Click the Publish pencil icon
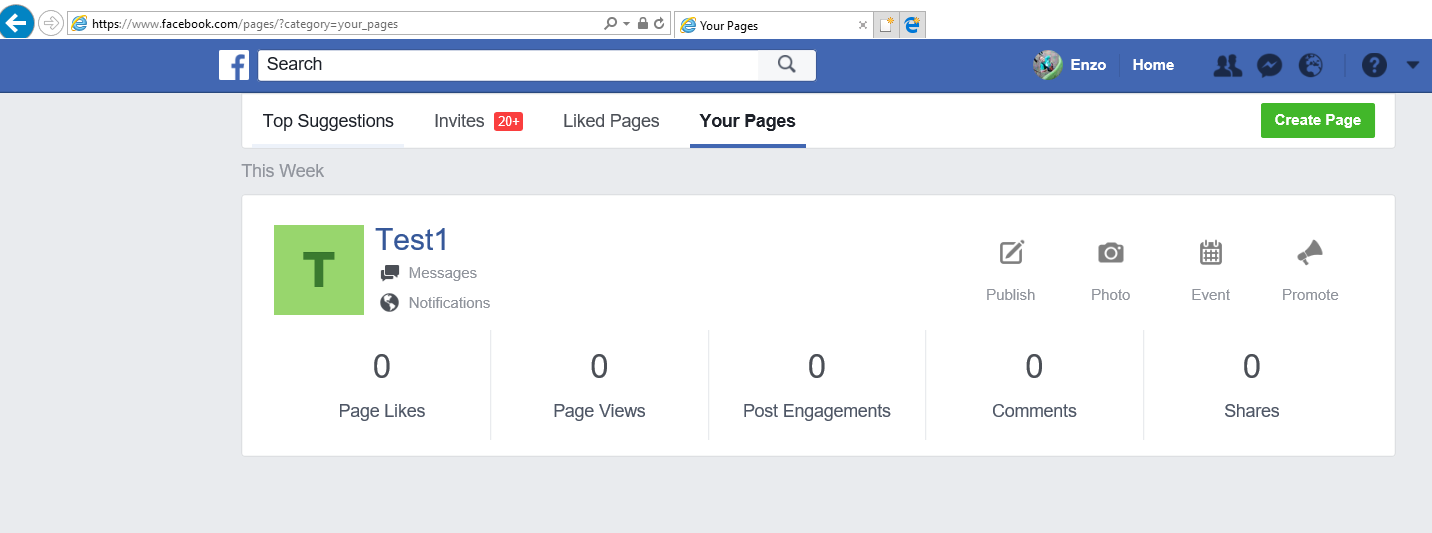The image size is (1432, 533). pos(1011,253)
